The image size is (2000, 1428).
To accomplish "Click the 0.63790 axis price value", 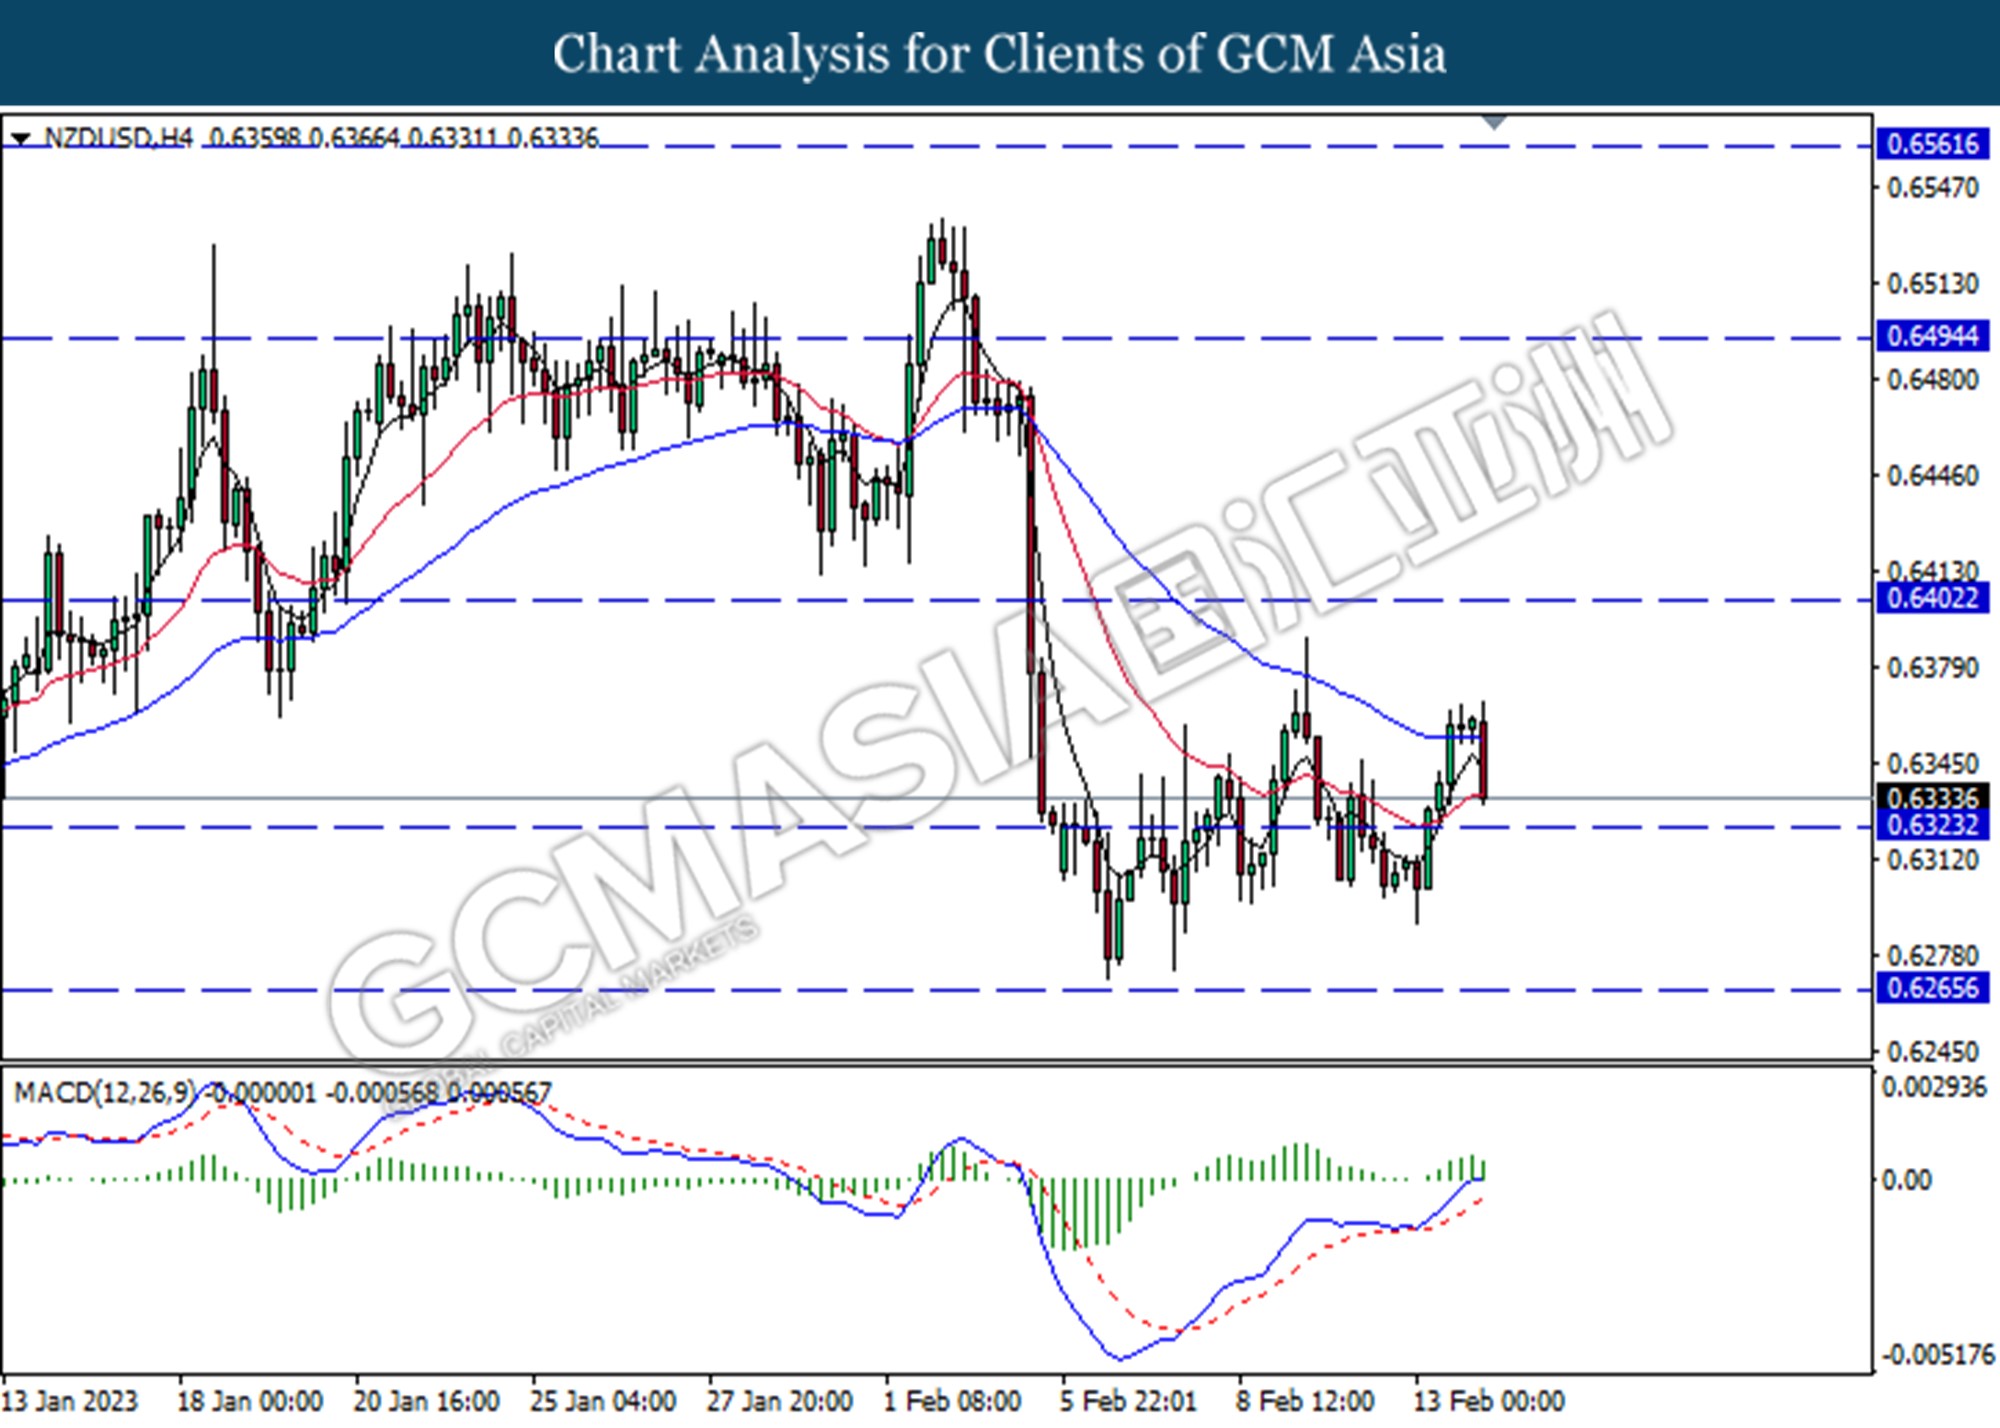I will click(1932, 668).
